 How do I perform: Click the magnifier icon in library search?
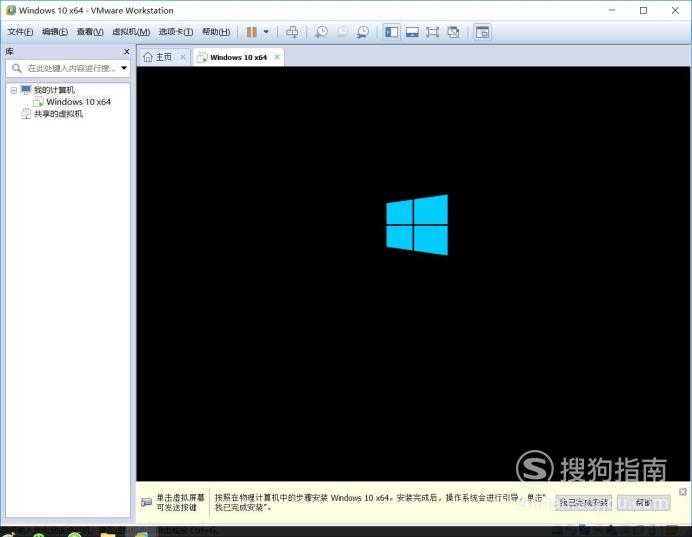coord(17,68)
